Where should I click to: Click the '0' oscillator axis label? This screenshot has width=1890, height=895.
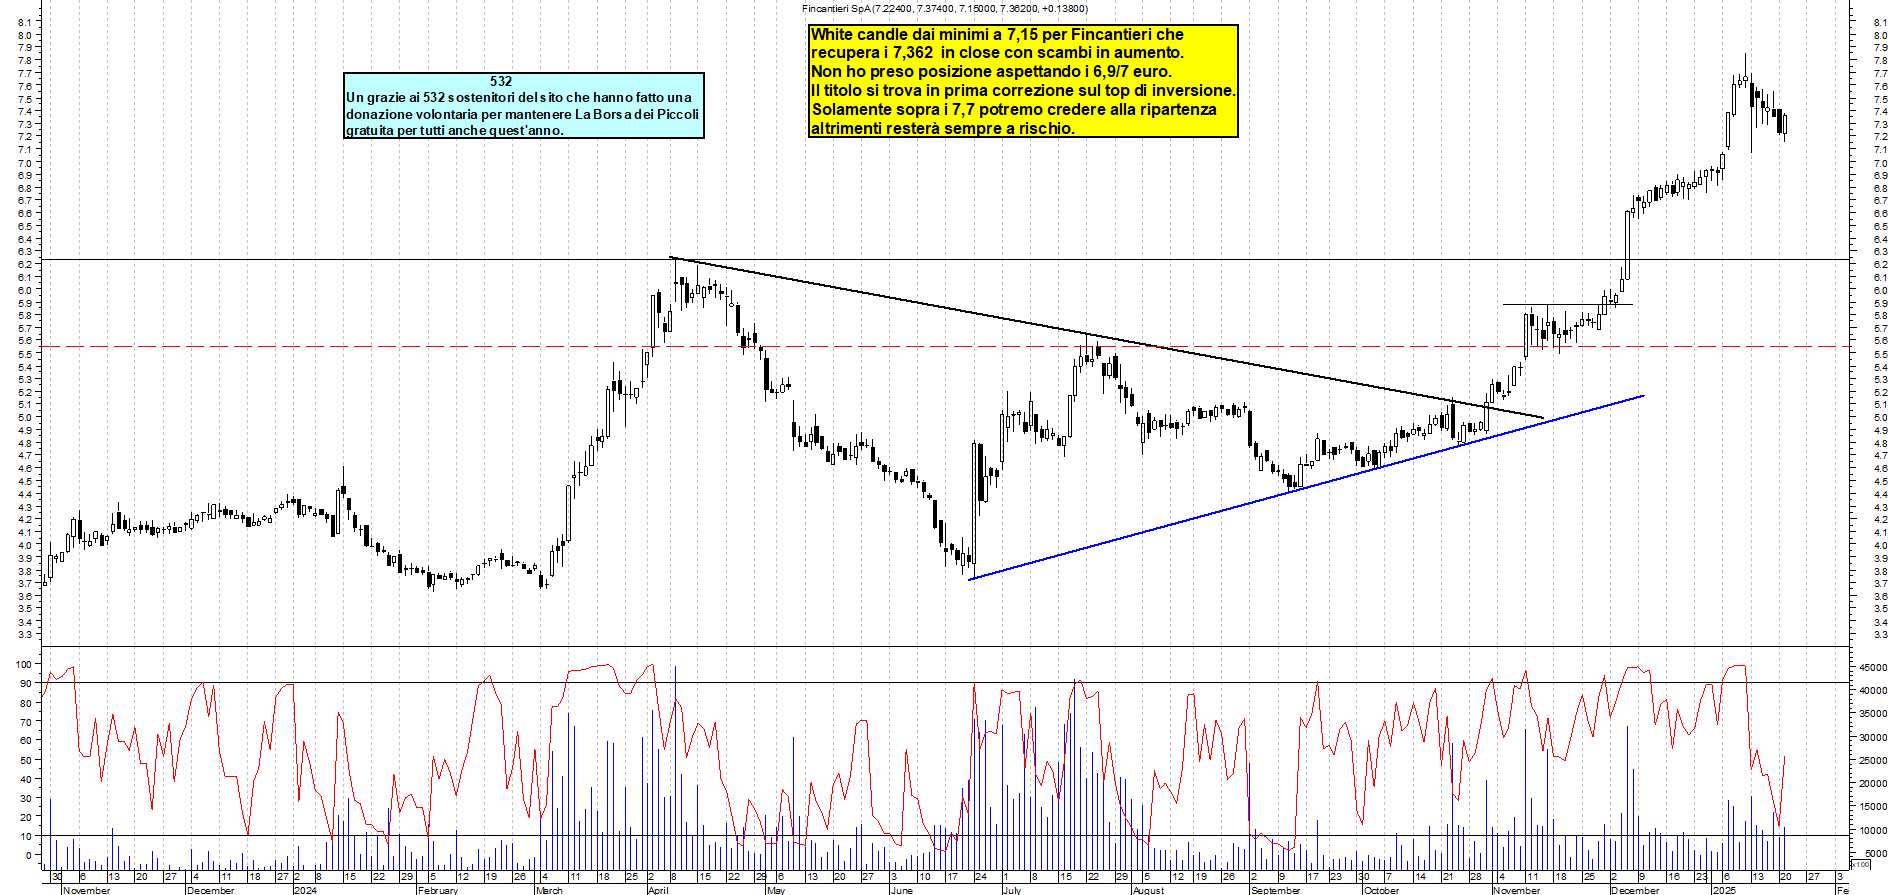[x=30, y=855]
